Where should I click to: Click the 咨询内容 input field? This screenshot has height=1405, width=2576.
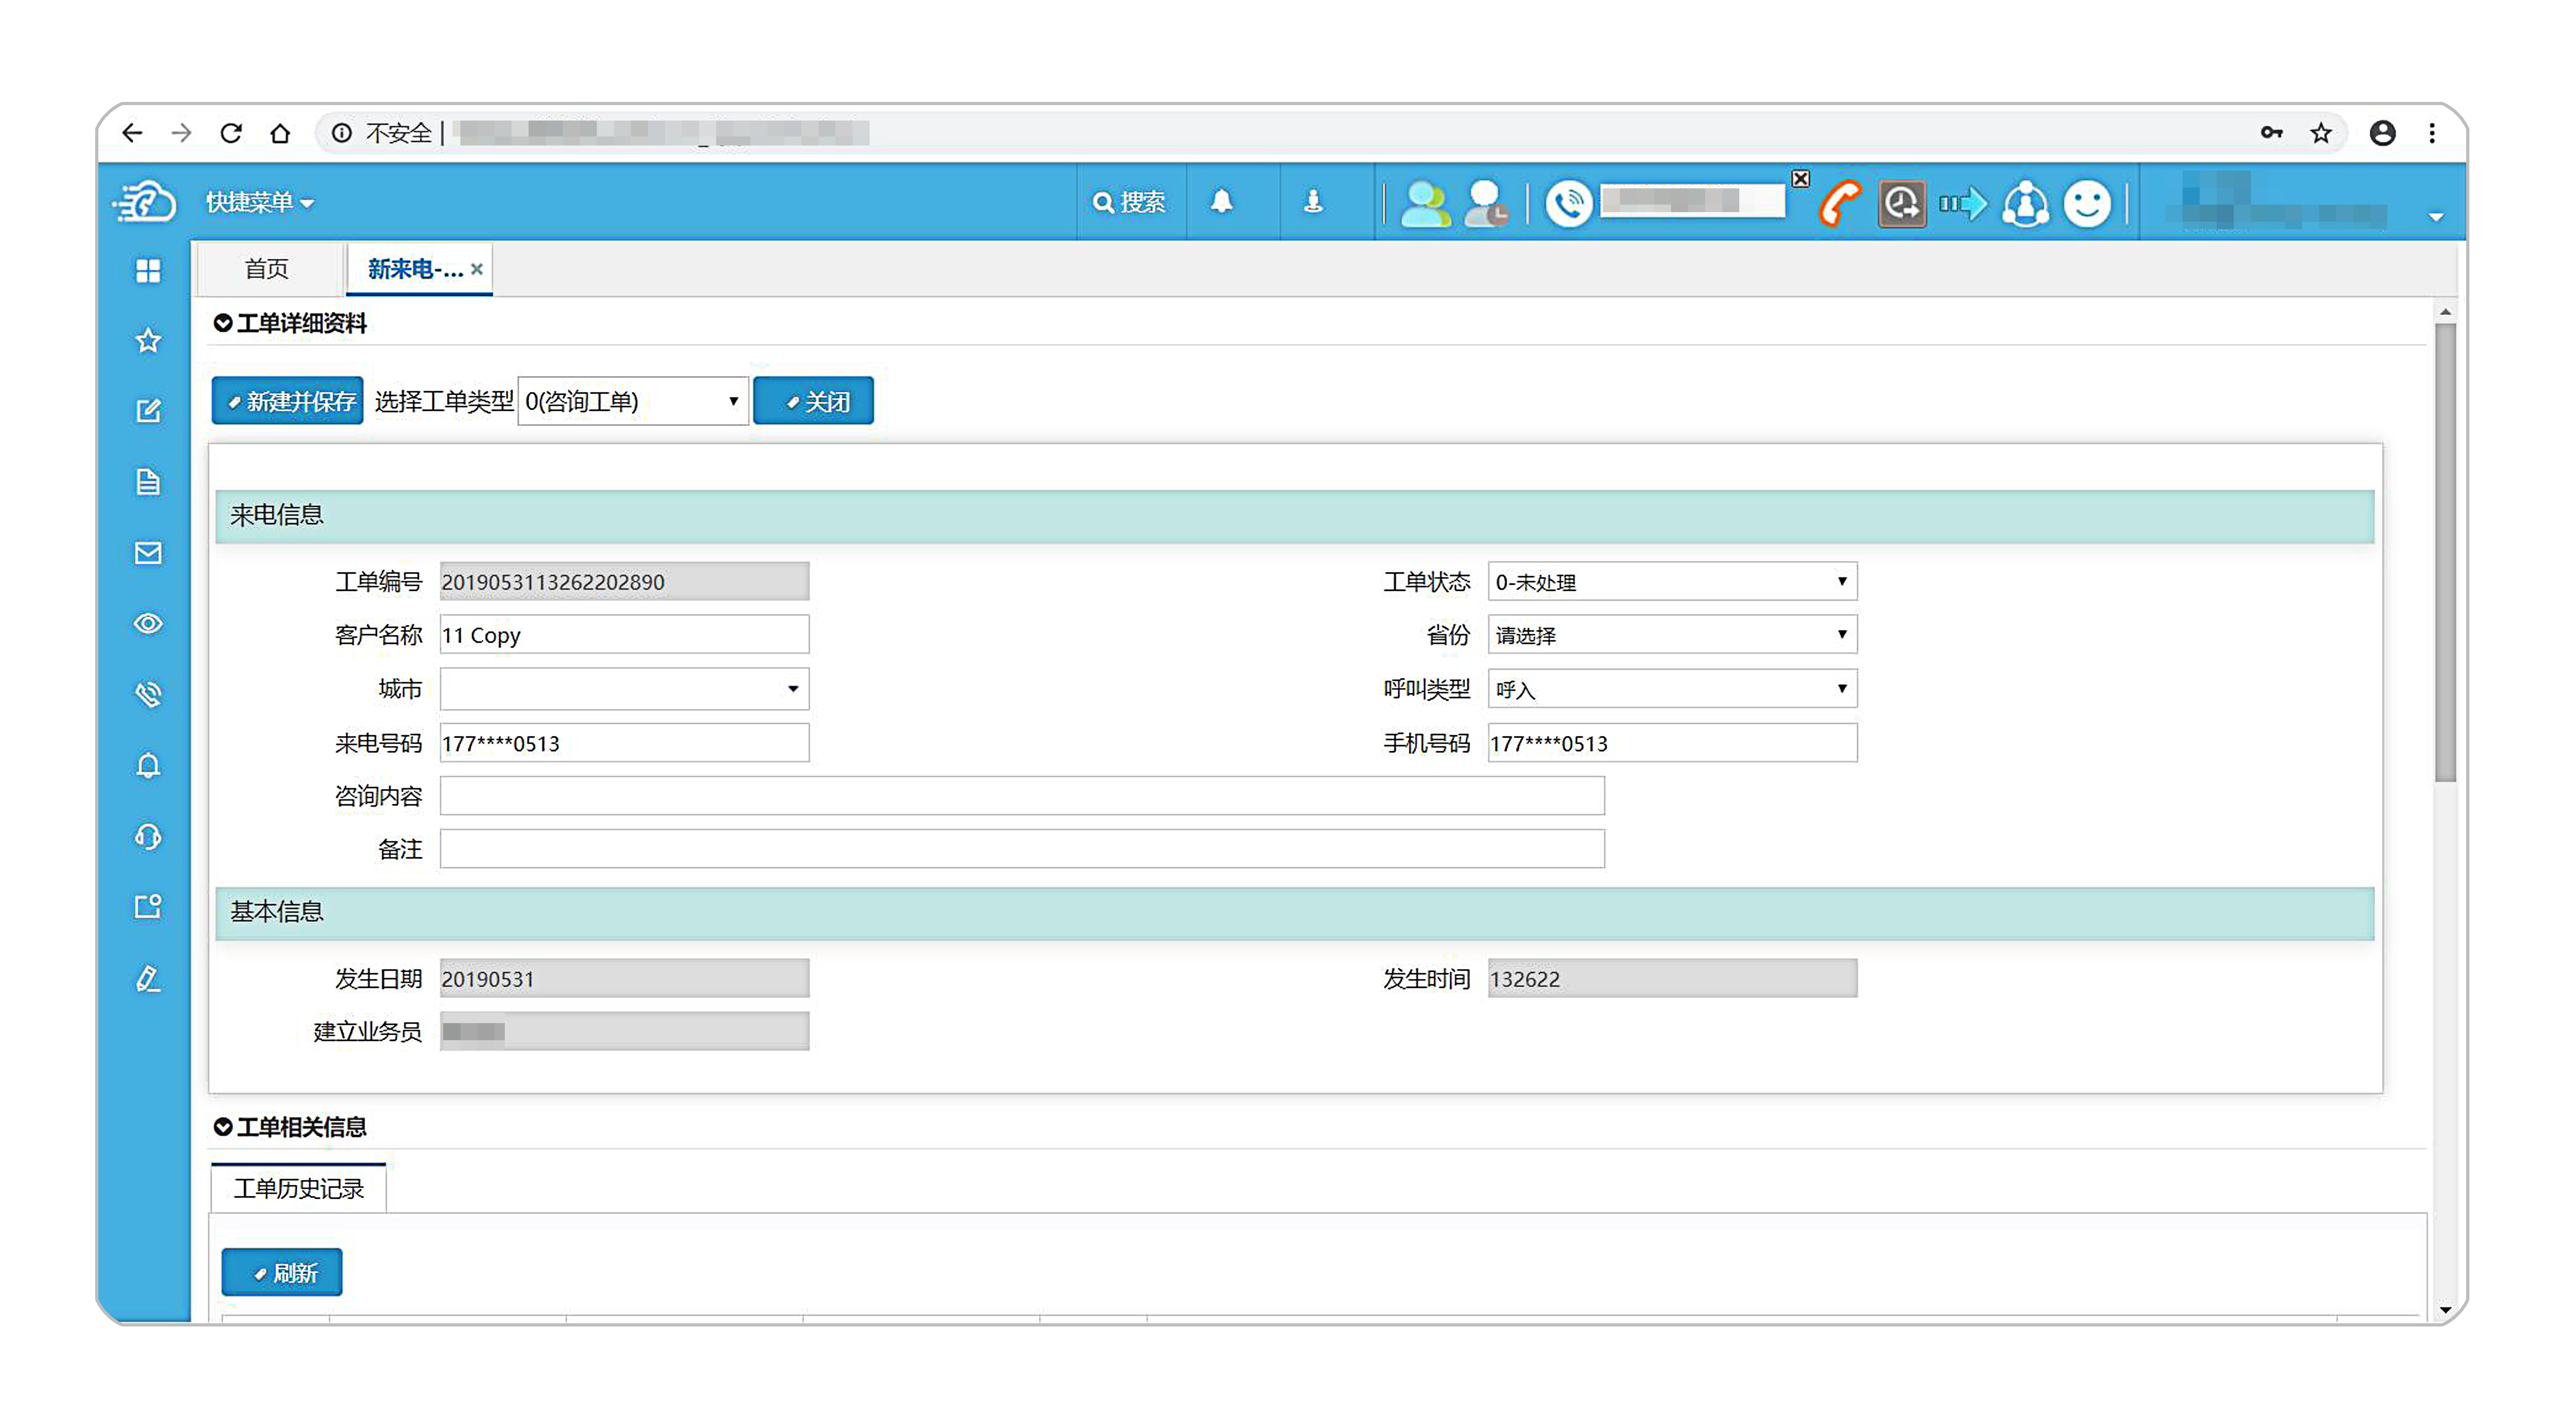[1022, 795]
